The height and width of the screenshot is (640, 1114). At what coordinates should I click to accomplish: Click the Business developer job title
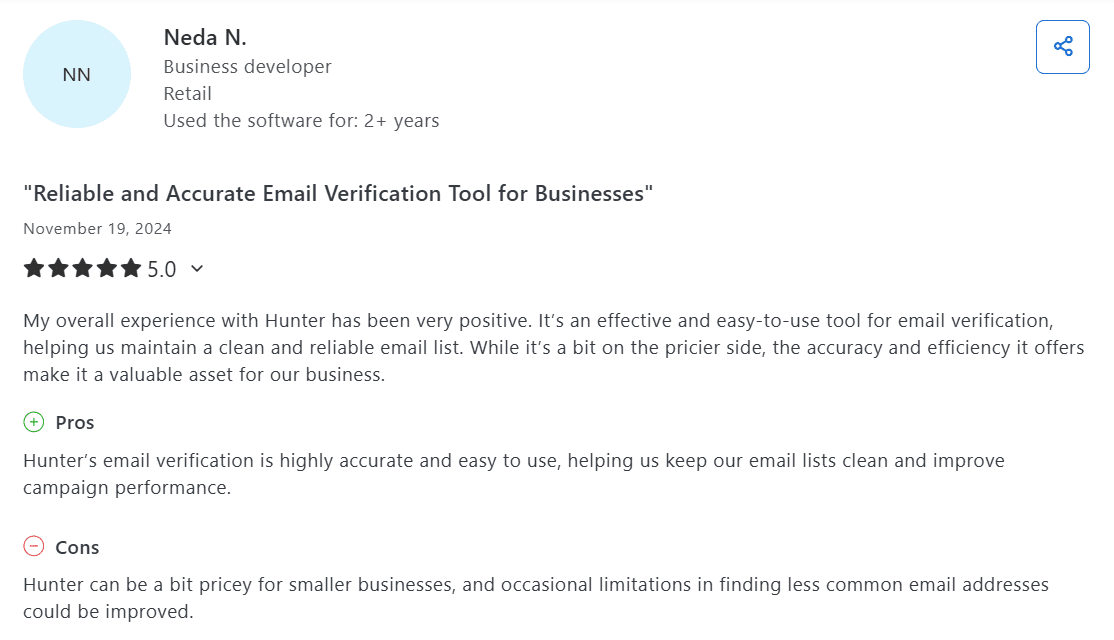(x=247, y=67)
